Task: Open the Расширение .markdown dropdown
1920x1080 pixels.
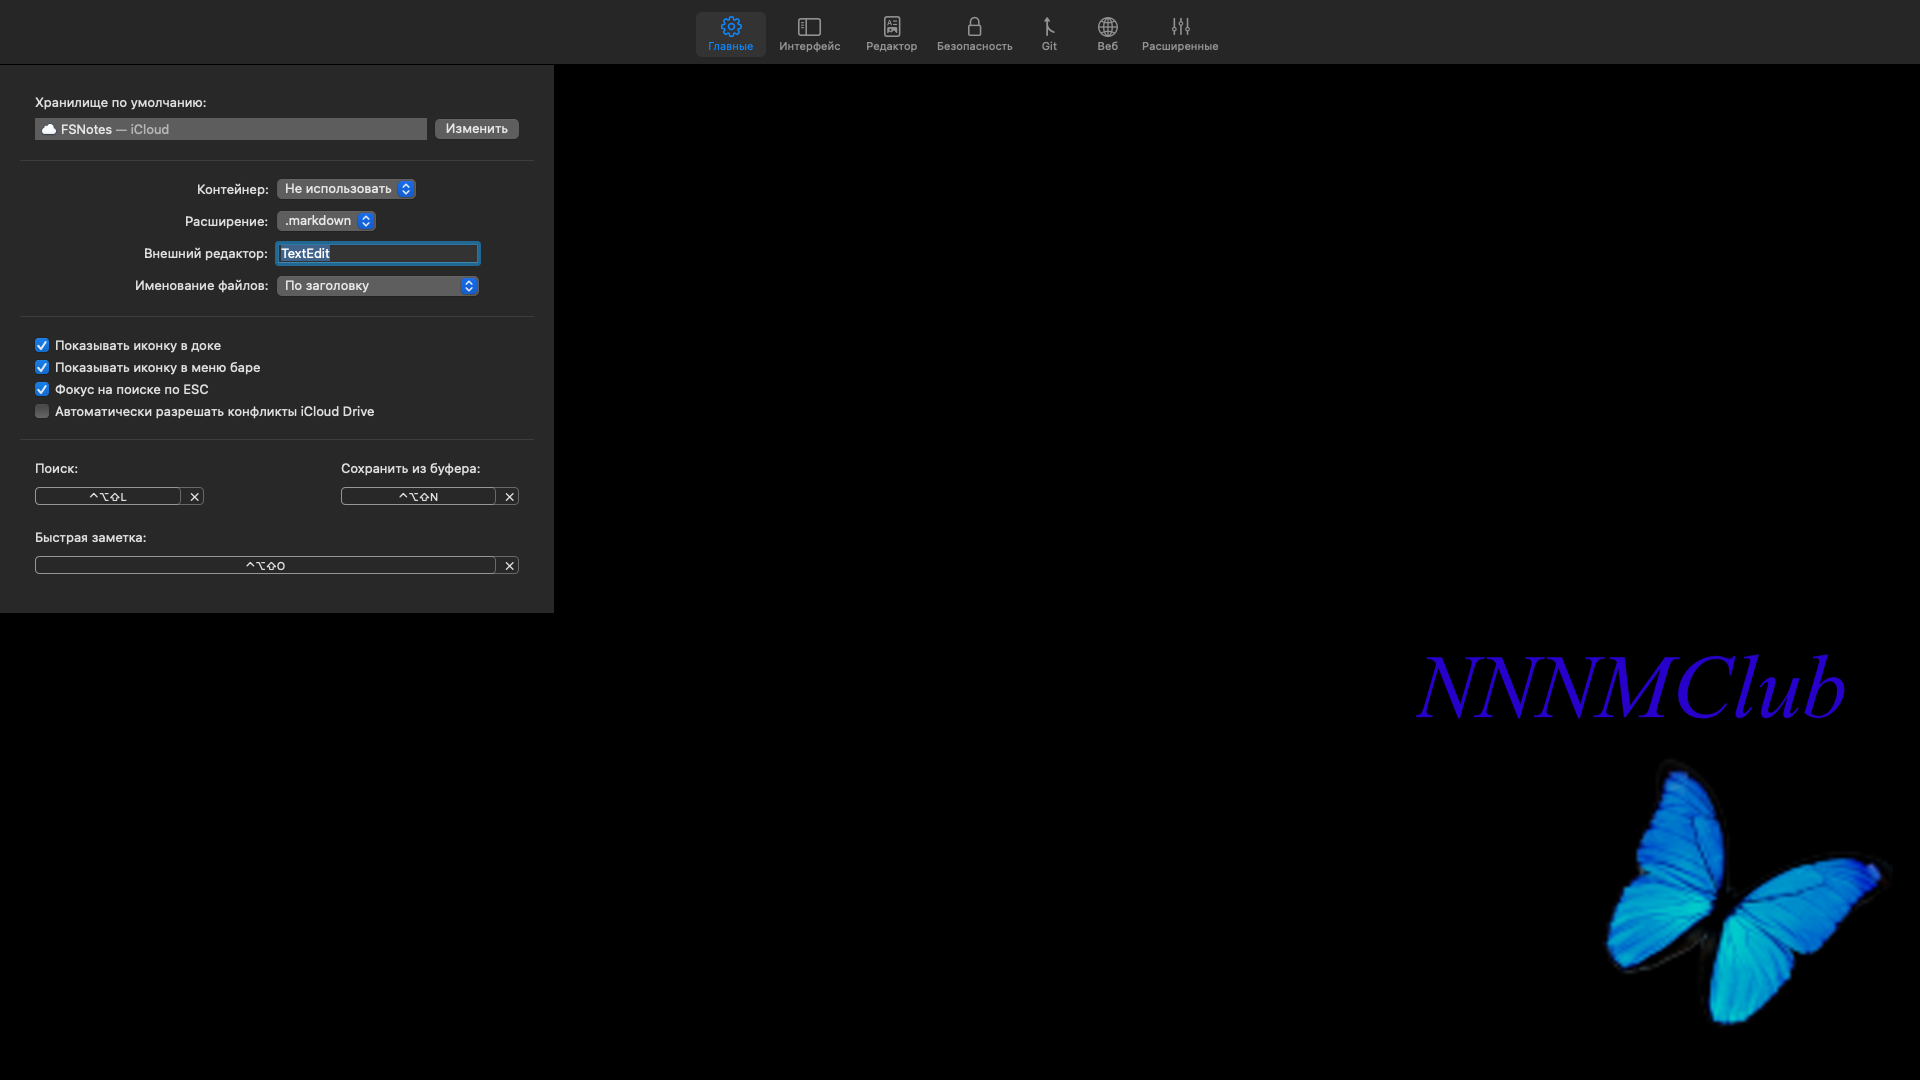Action: (326, 221)
